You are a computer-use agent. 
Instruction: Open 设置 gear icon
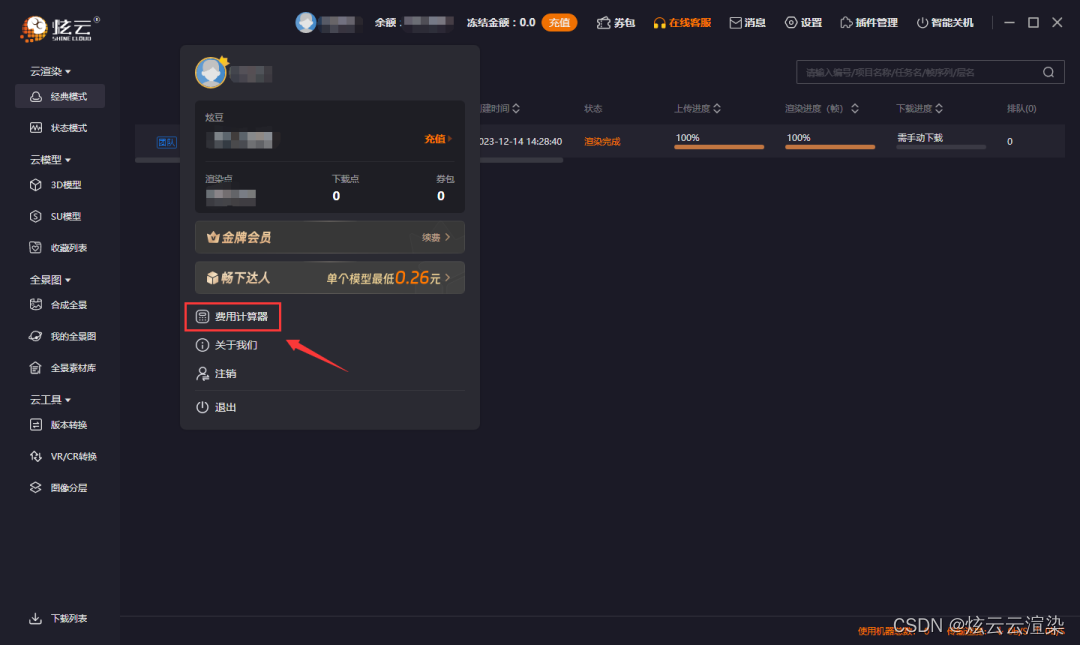click(x=791, y=23)
